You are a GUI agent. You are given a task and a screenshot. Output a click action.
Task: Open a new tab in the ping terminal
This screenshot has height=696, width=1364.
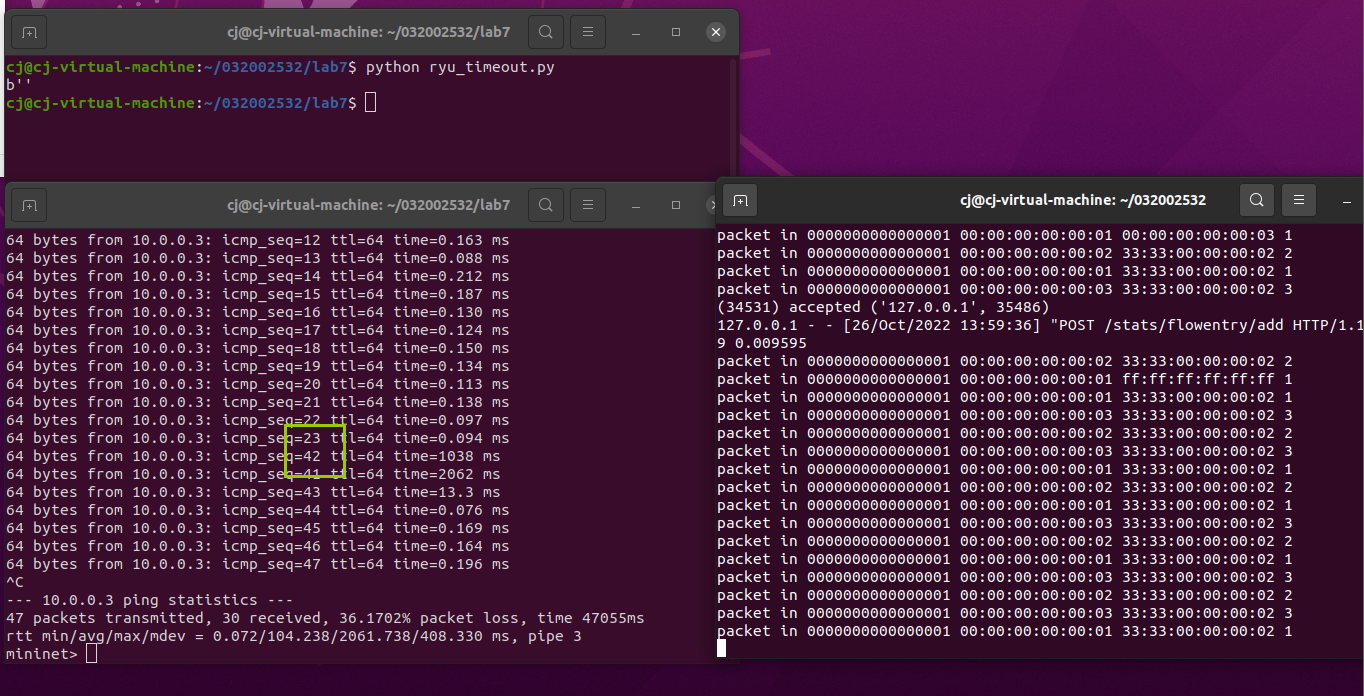[29, 205]
